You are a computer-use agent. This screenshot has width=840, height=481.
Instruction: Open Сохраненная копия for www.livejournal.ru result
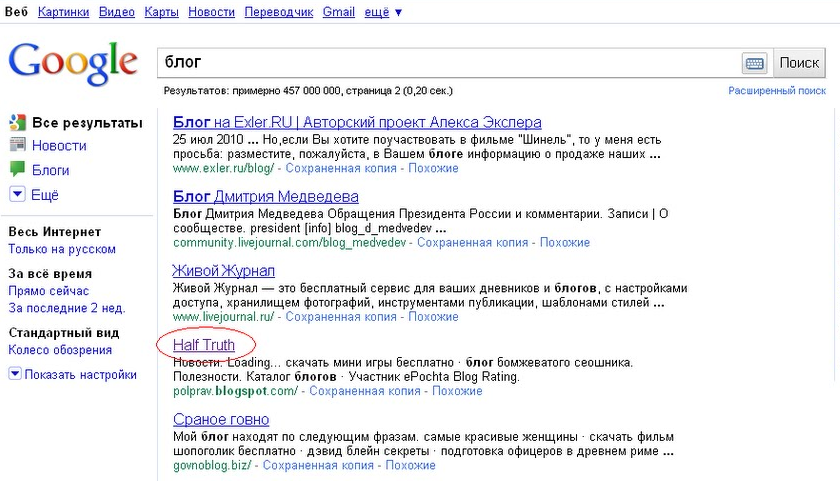(x=341, y=317)
